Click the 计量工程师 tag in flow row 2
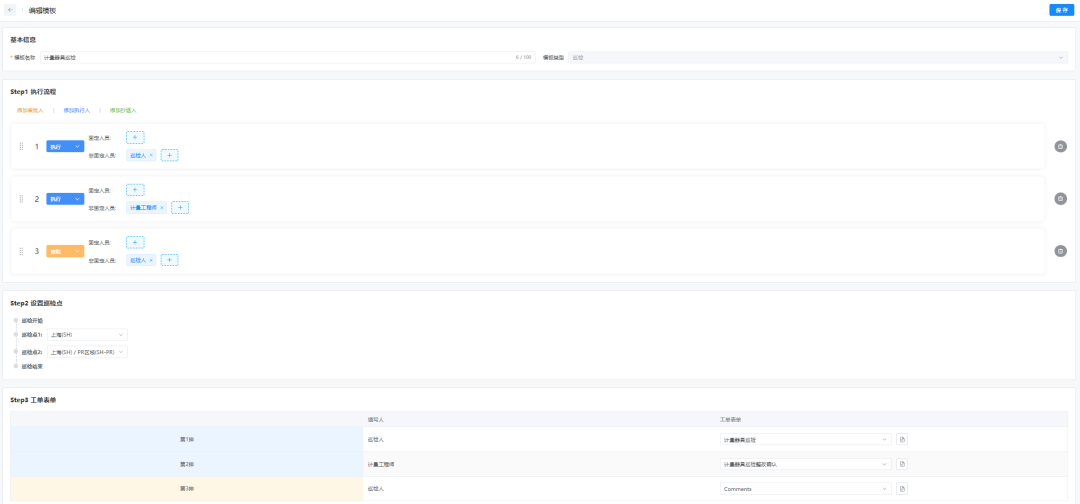 (x=144, y=207)
